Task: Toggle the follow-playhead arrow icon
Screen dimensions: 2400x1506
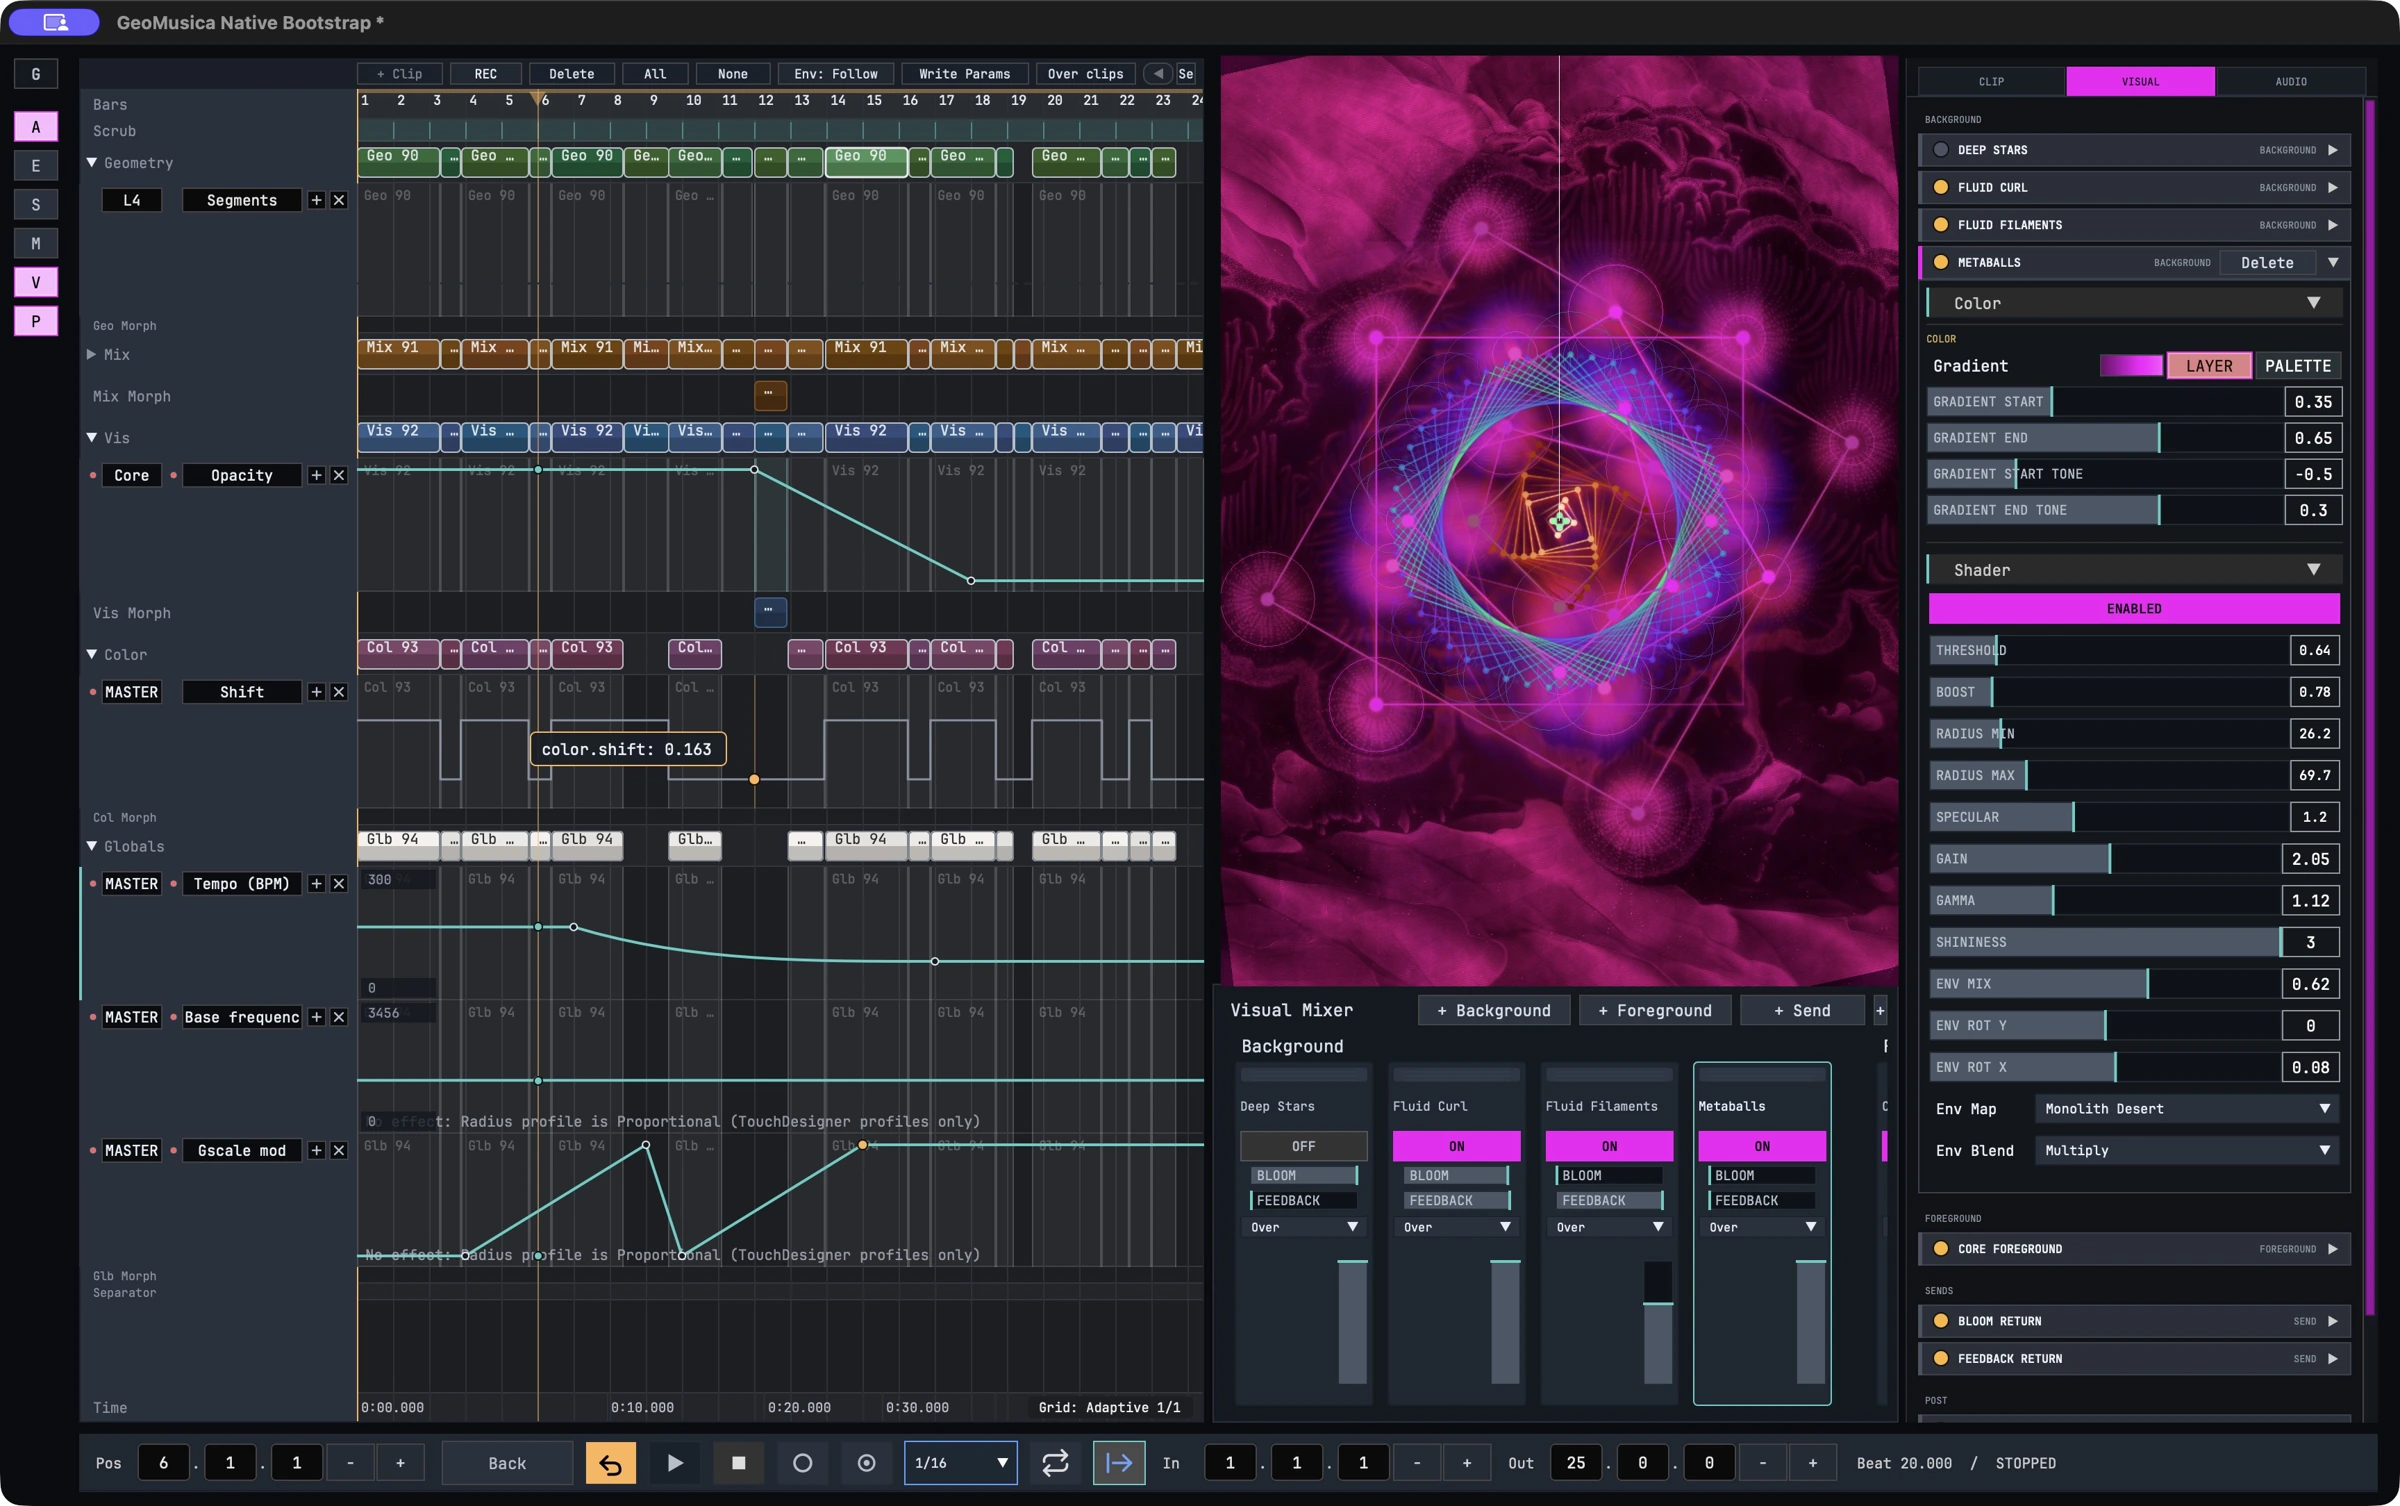Action: click(1118, 1463)
